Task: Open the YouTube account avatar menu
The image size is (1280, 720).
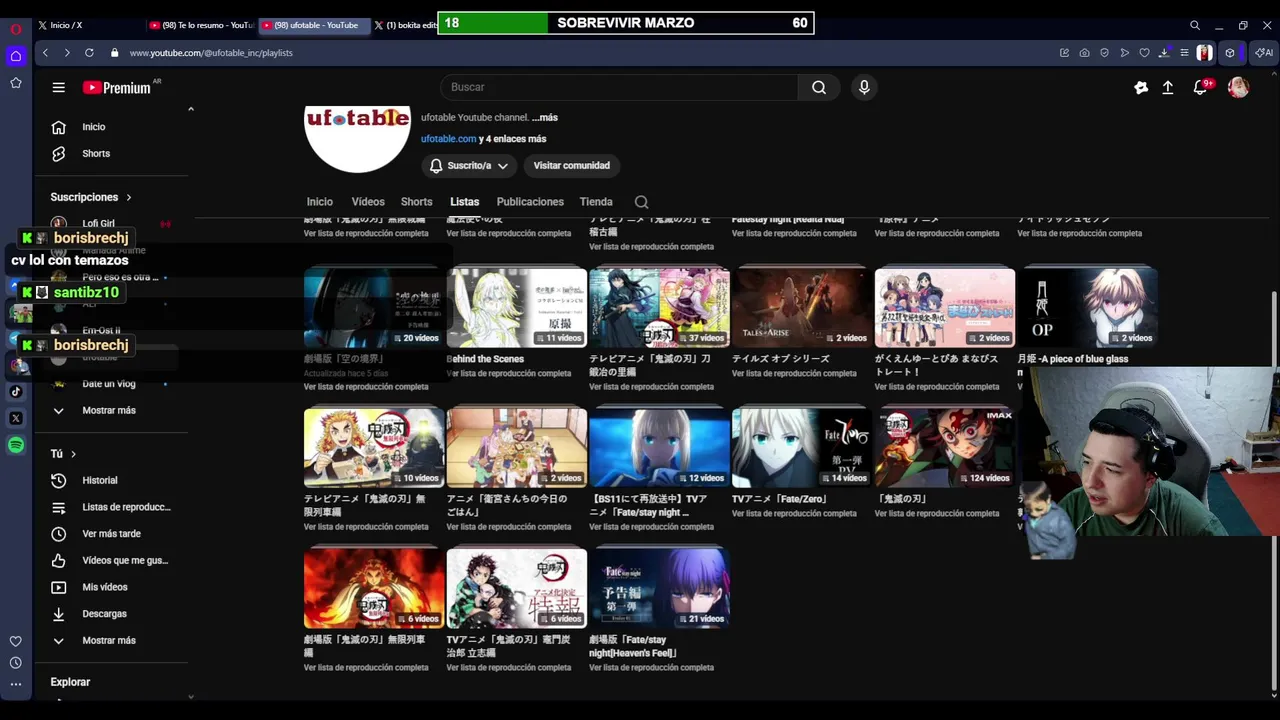Action: pyautogui.click(x=1238, y=88)
